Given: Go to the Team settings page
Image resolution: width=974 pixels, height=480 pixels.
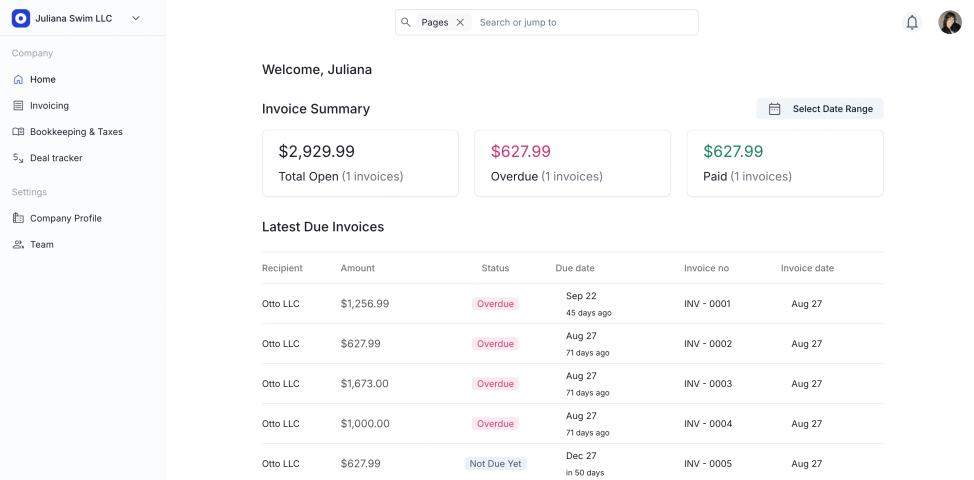Looking at the screenshot, I should click(41, 244).
